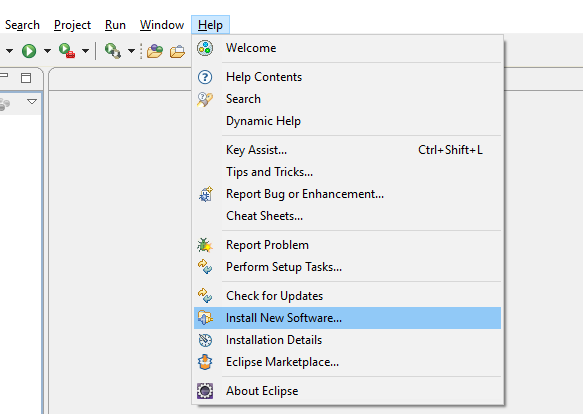This screenshot has width=583, height=414.
Task: Open Key Assist from Help menu
Action: pos(347,150)
